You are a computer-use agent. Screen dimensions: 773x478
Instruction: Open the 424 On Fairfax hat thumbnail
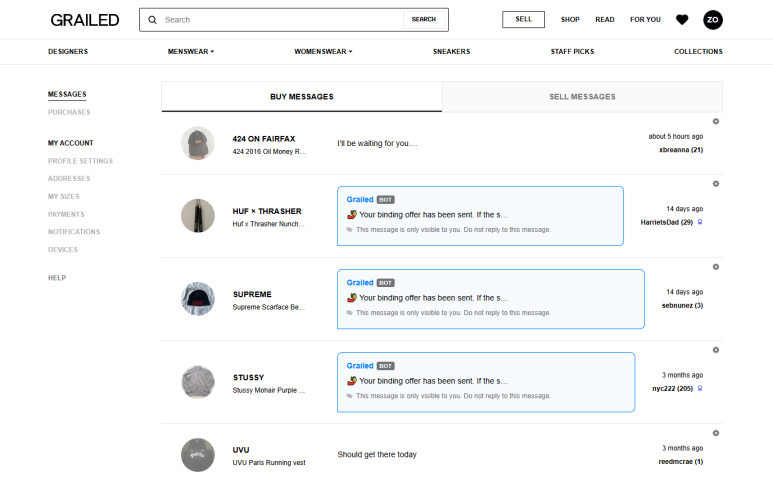pos(198,143)
